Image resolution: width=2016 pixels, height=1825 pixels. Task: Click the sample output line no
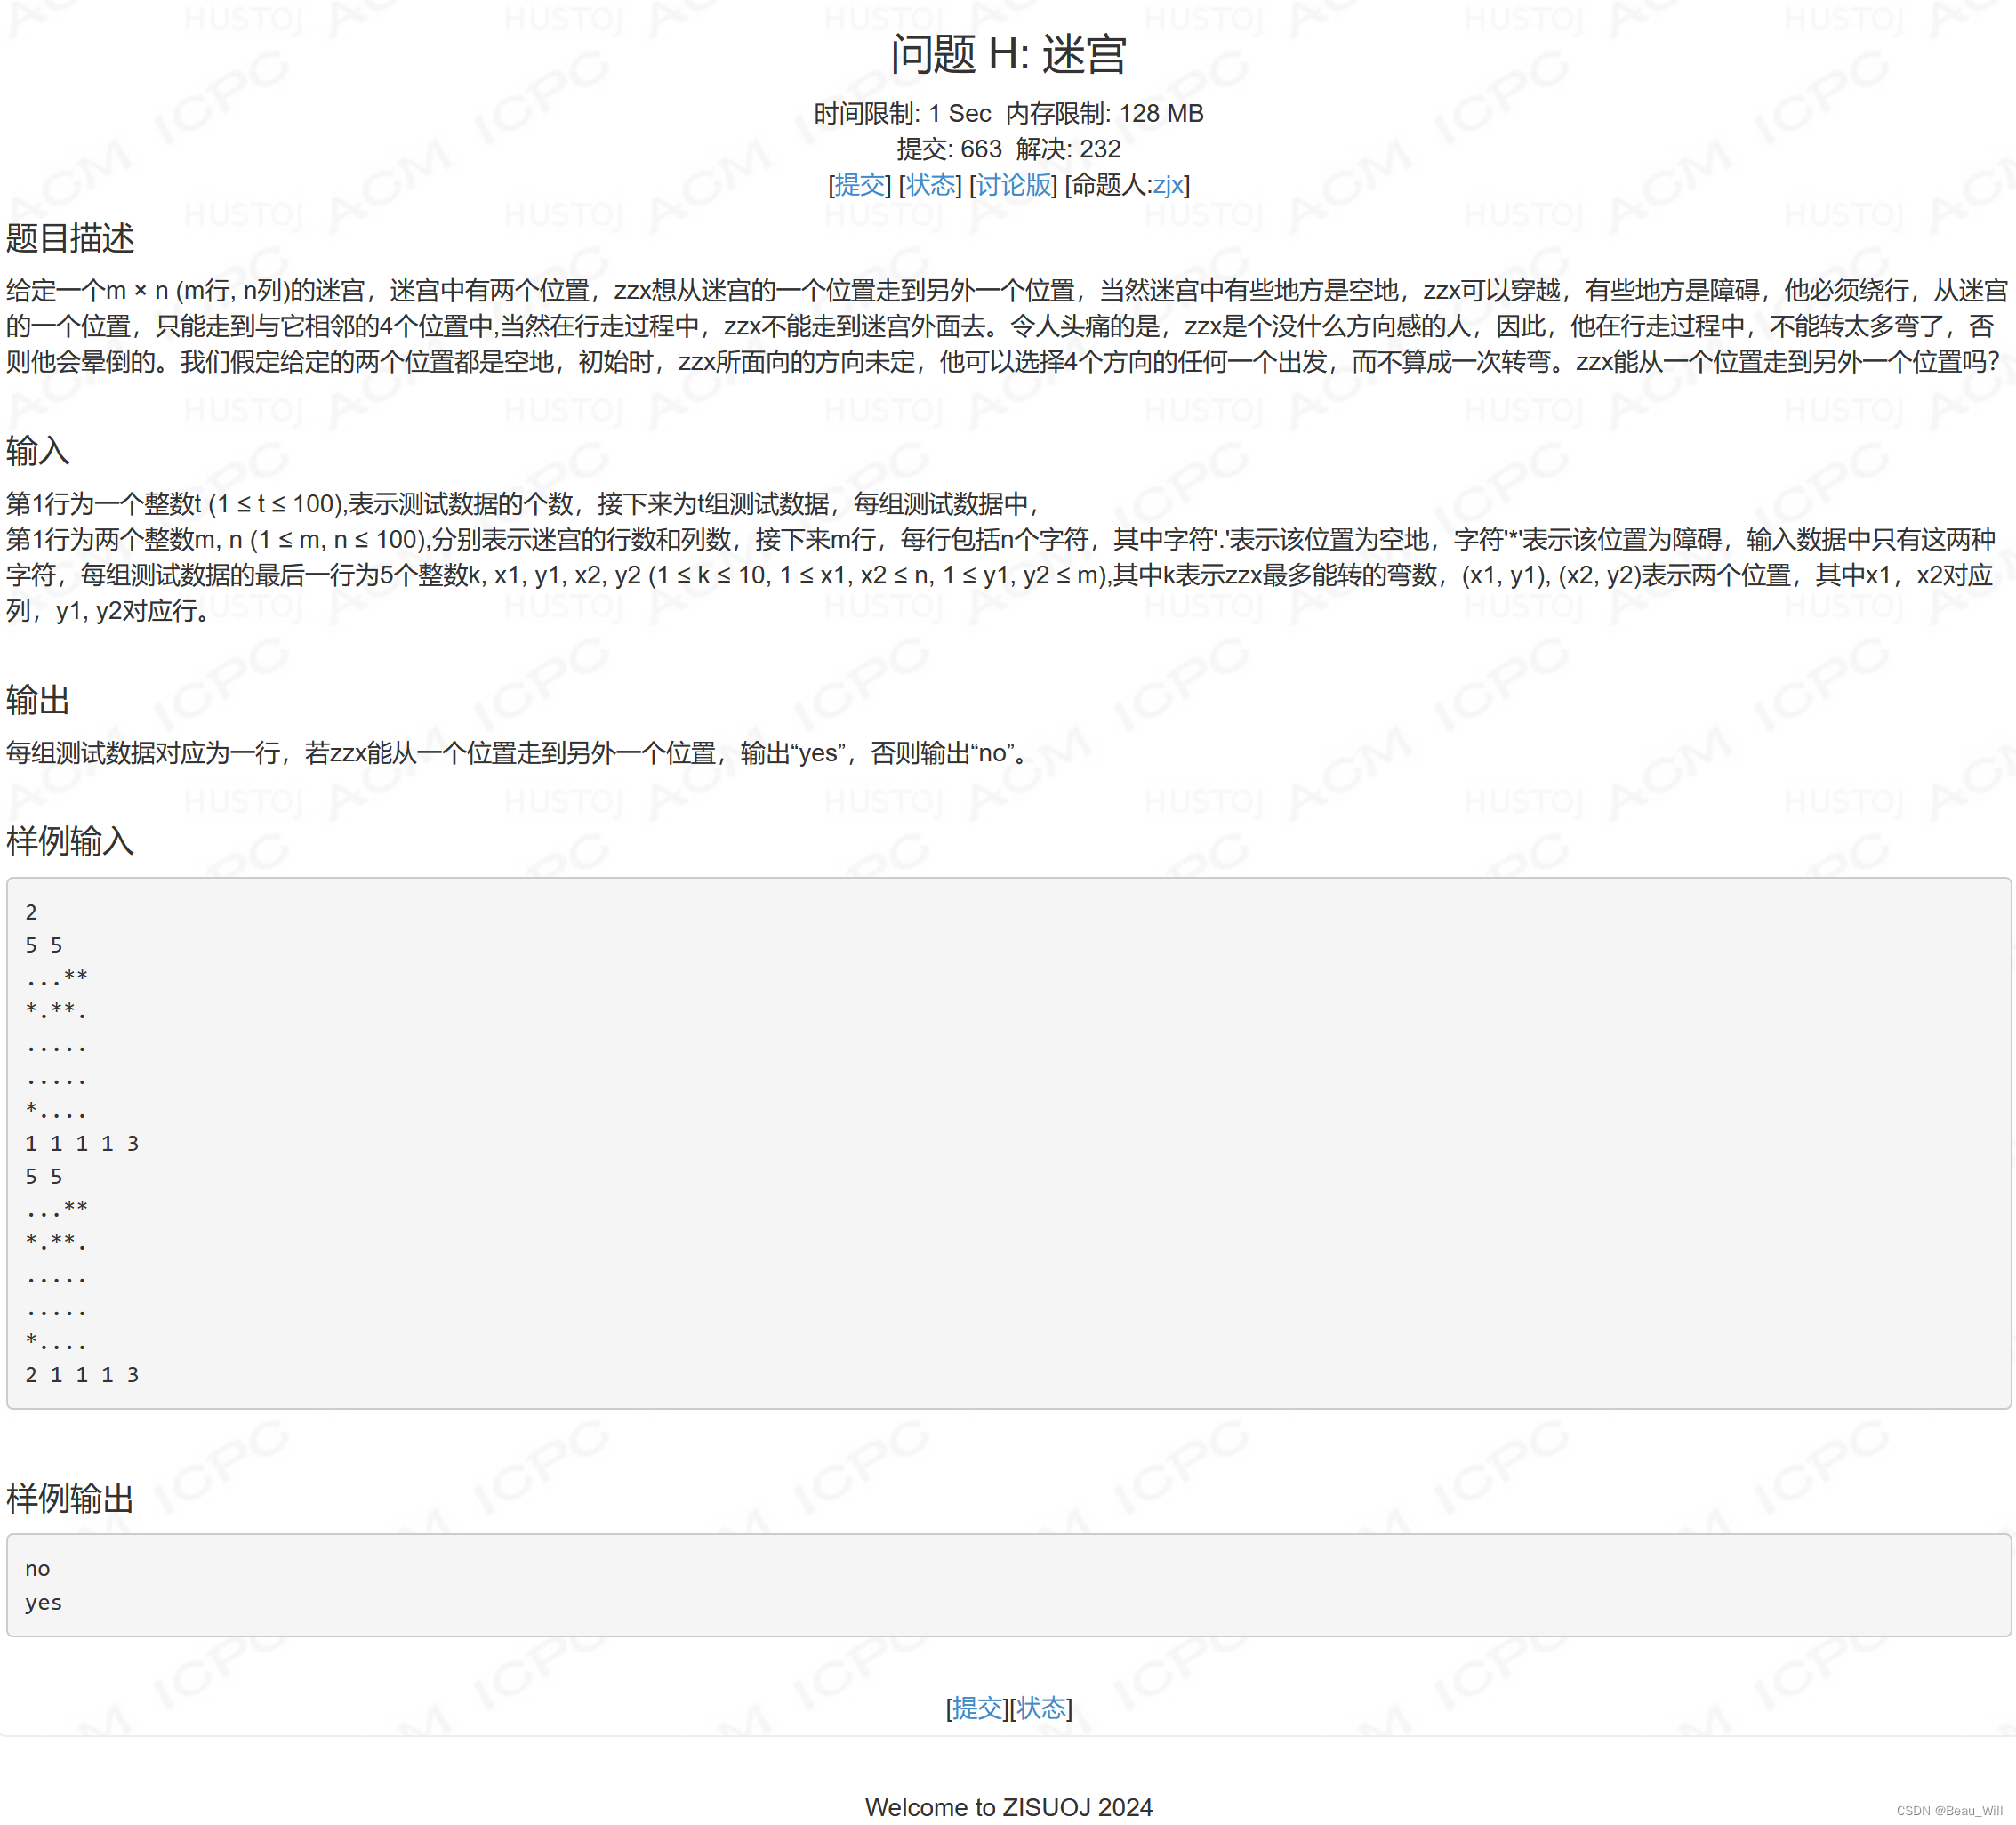coord(38,1569)
